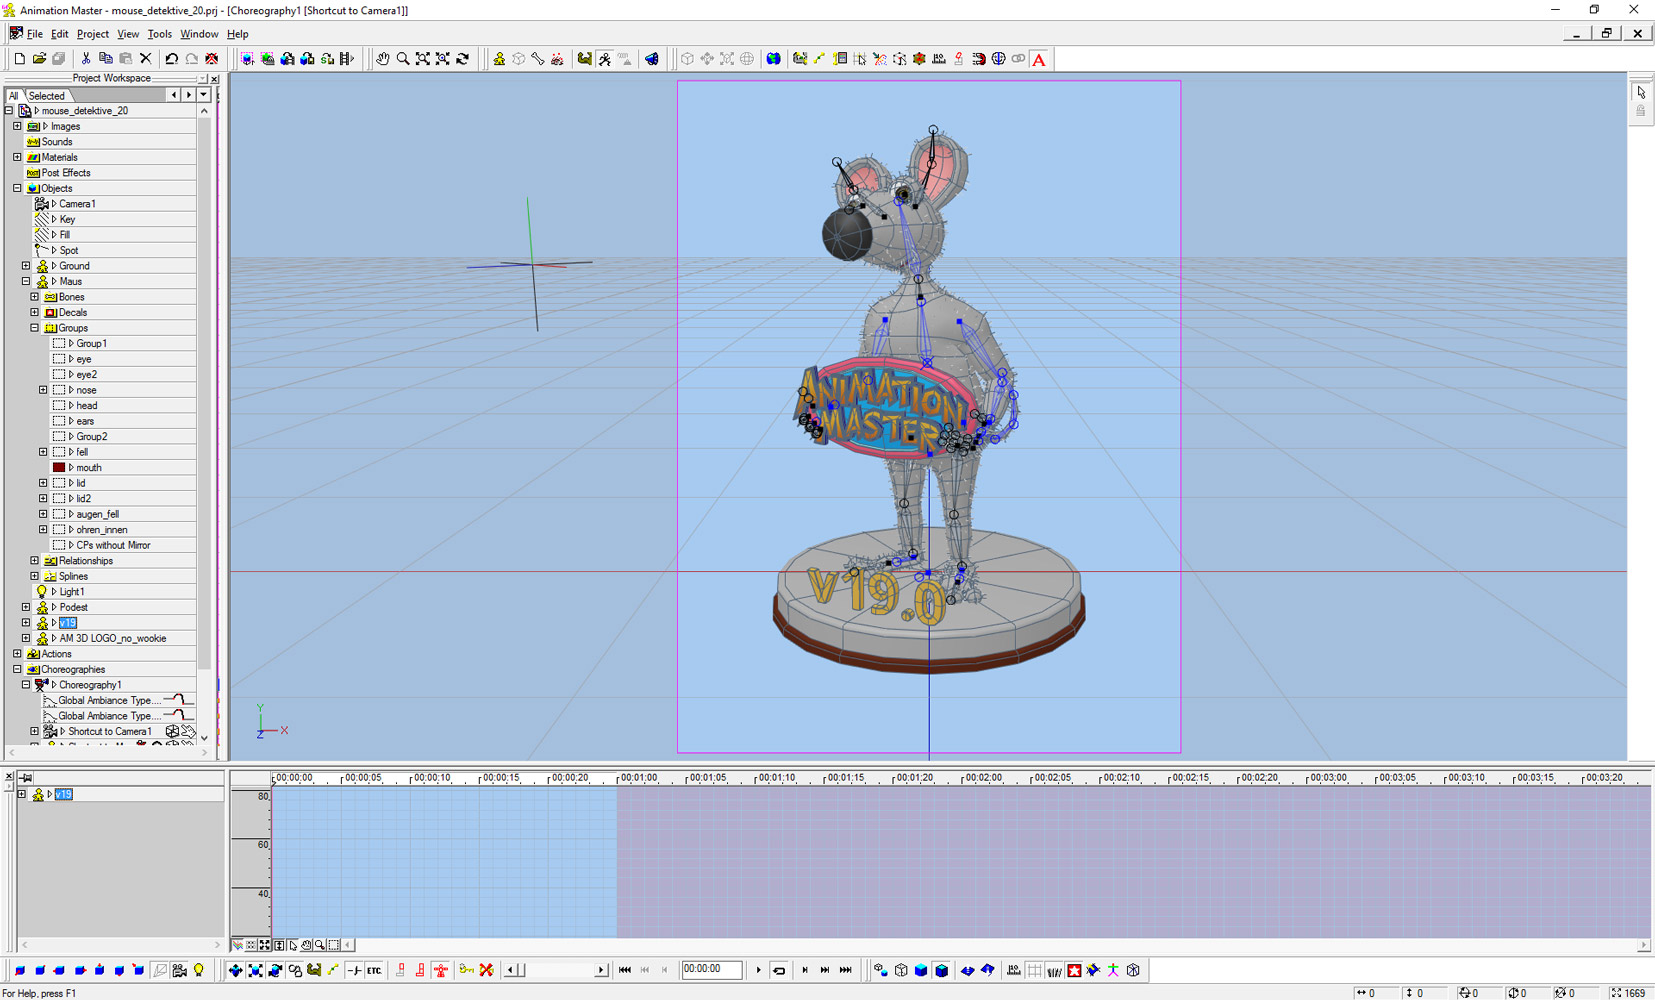Expand the Relationships folder
Image resolution: width=1655 pixels, height=1000 pixels.
35,561
